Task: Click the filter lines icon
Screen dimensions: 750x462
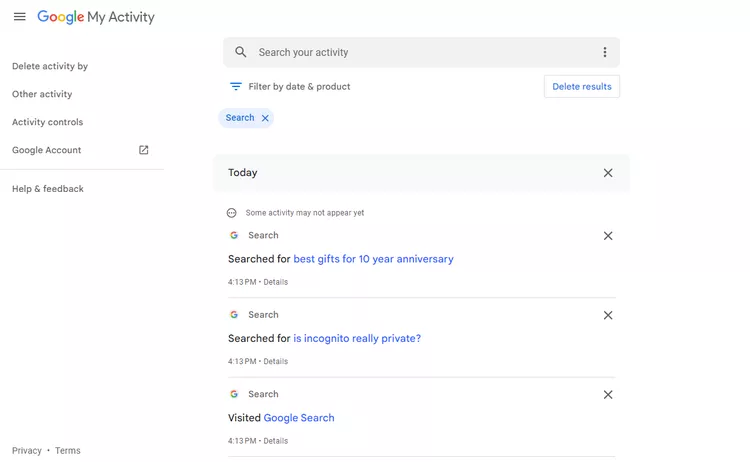Action: (x=236, y=87)
